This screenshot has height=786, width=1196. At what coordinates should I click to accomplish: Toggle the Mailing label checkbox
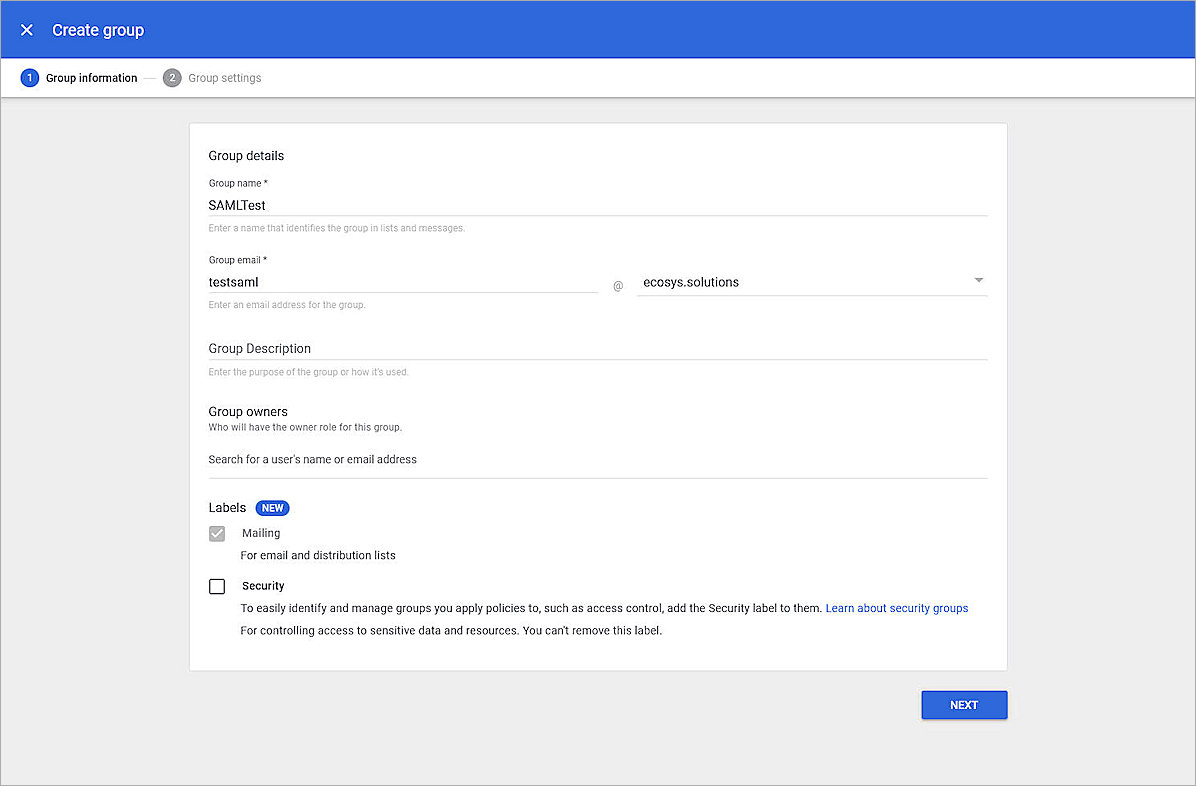pos(217,533)
